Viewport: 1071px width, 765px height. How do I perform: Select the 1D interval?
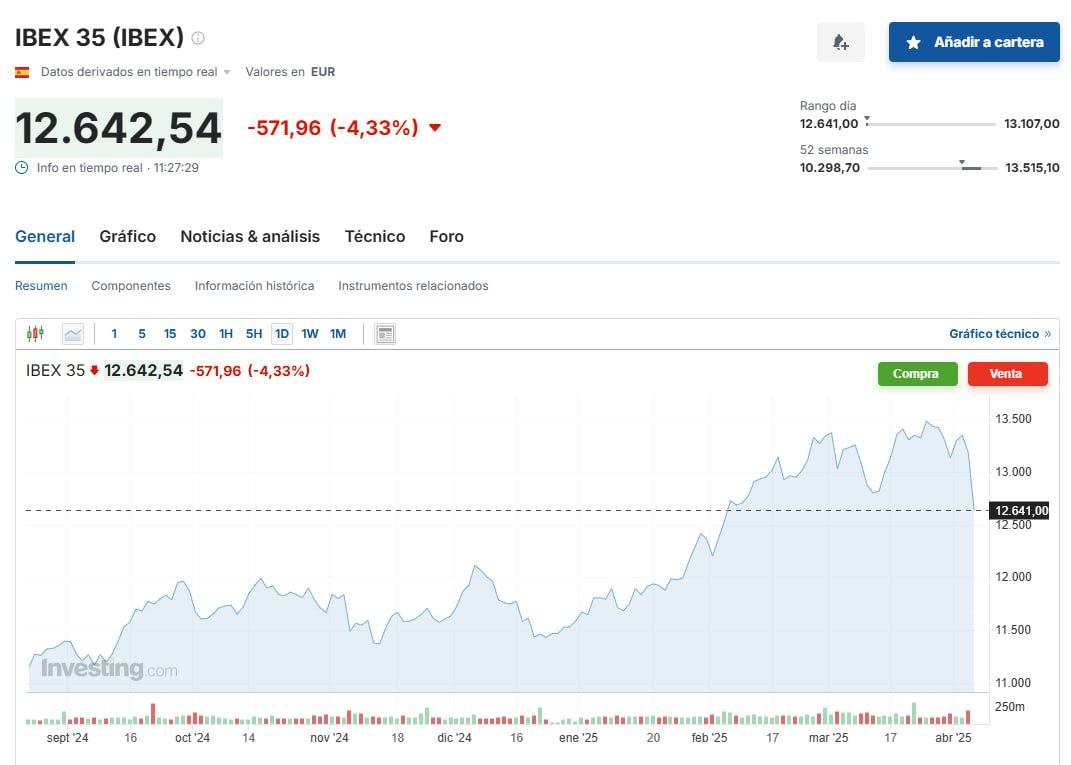pyautogui.click(x=282, y=334)
